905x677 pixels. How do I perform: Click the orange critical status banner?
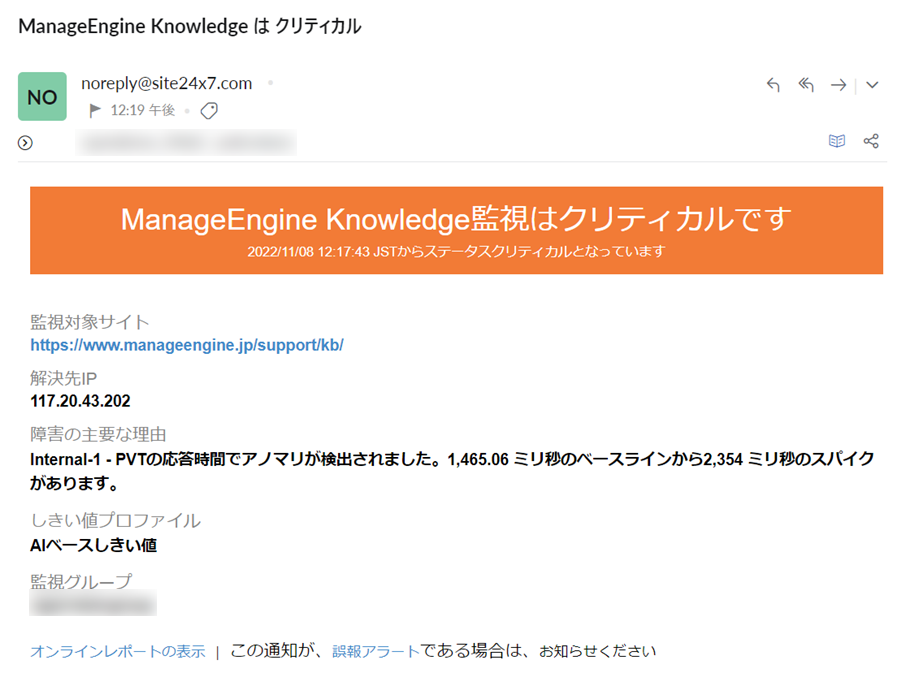tap(456, 230)
